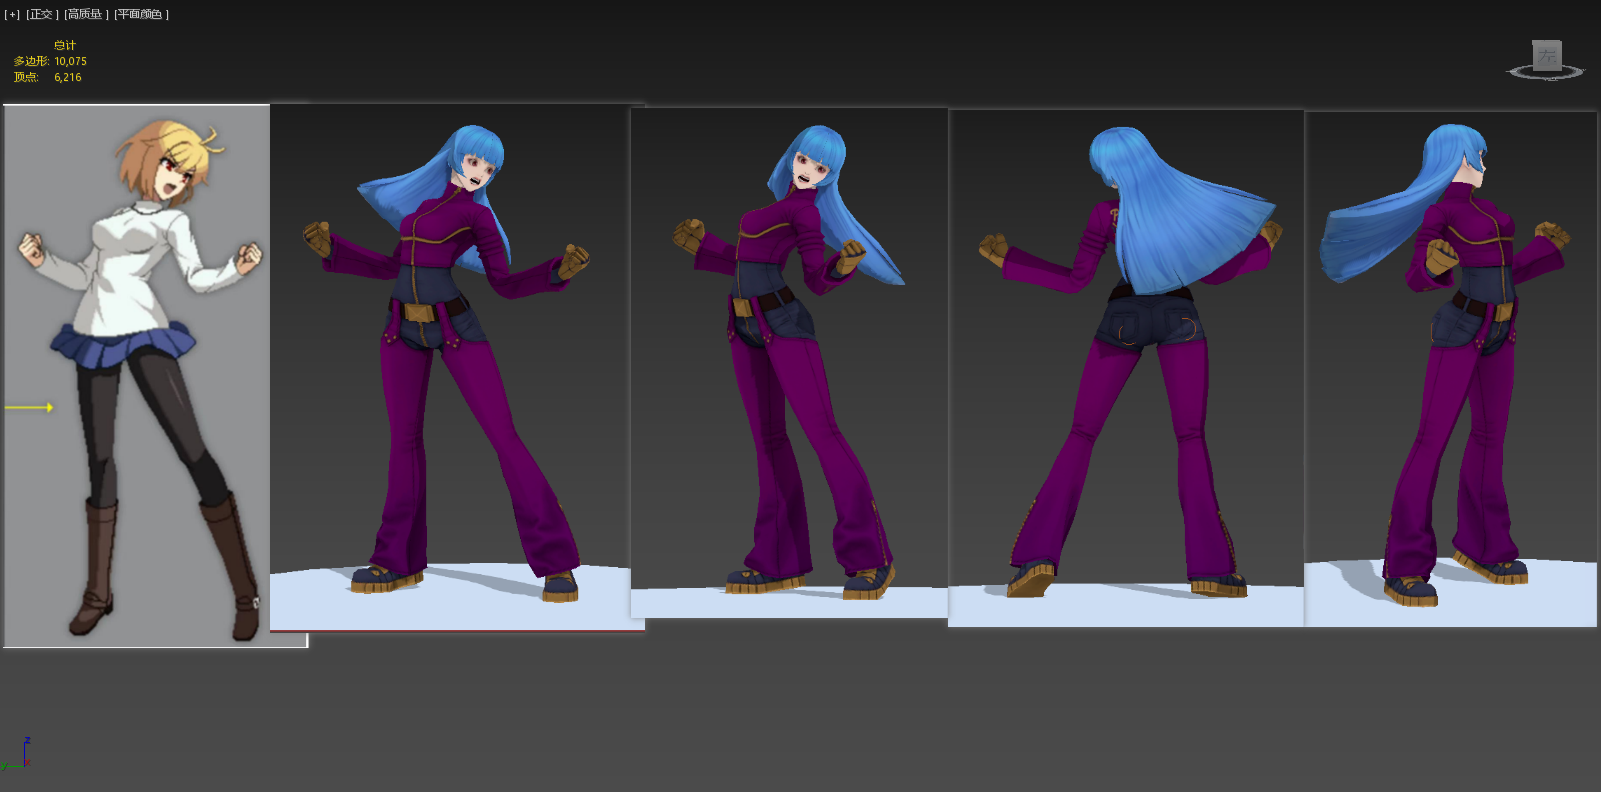Viewport: 1601px width, 792px height.
Task: Select the three-quarter view model image with left hip pouch
Action: 789,363
